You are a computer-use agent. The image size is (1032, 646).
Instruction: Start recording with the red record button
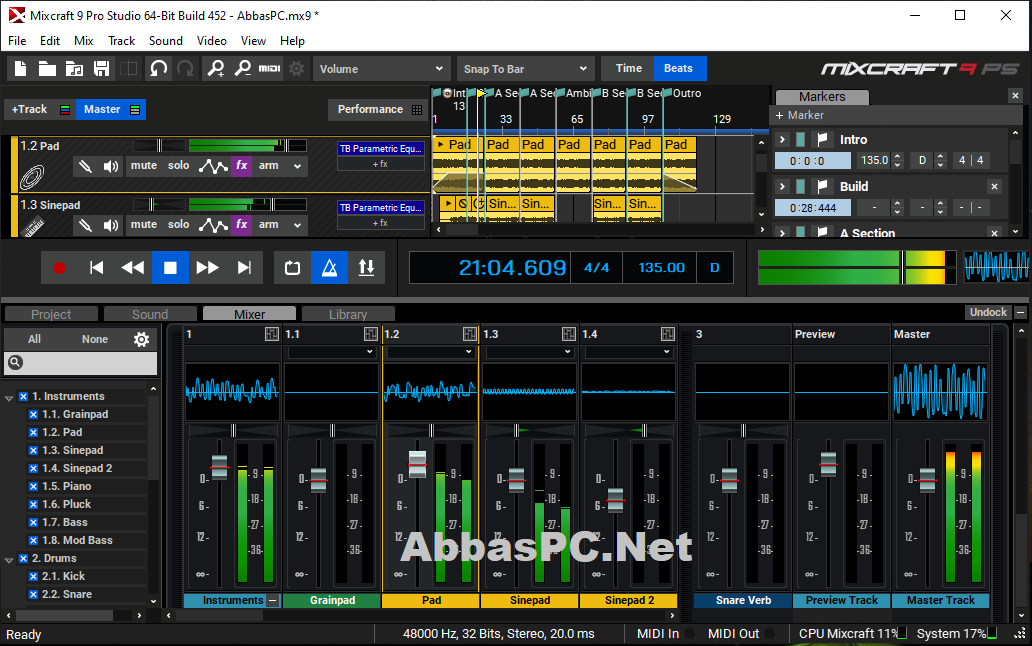tap(59, 268)
